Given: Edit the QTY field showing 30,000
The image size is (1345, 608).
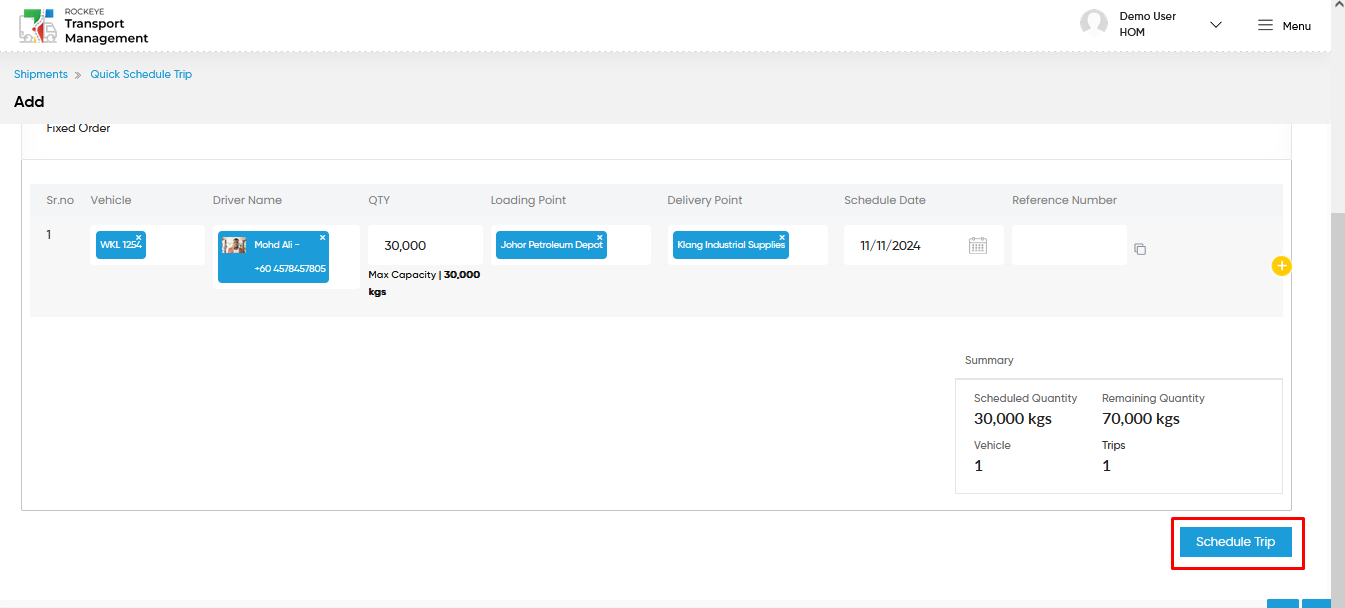Looking at the screenshot, I should (425, 245).
